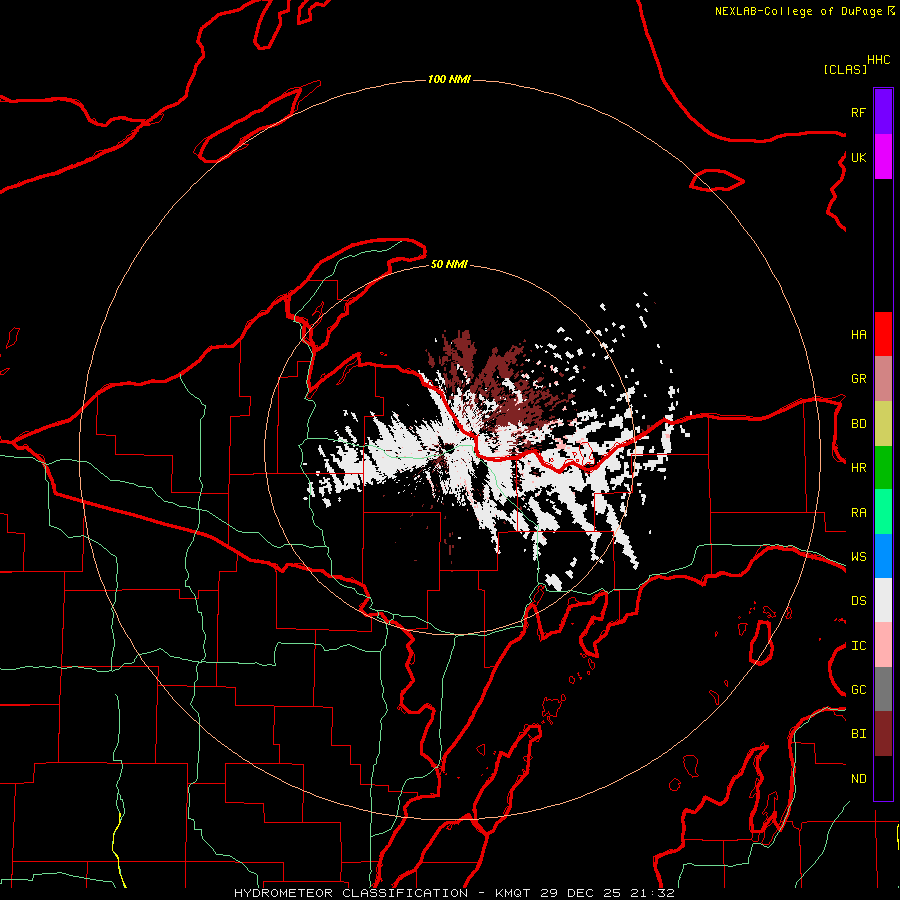Click the 'UK' legend label
This screenshot has height=900, width=900.
coord(858,157)
